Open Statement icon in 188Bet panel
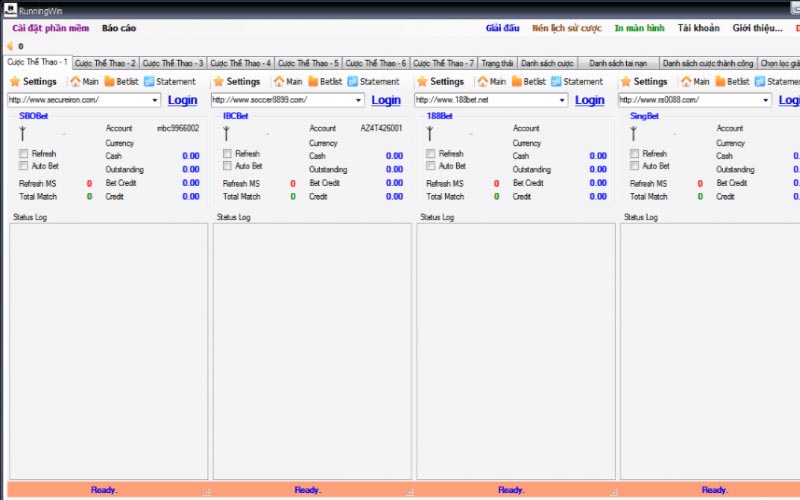Image resolution: width=800 pixels, height=500 pixels. pos(557,81)
